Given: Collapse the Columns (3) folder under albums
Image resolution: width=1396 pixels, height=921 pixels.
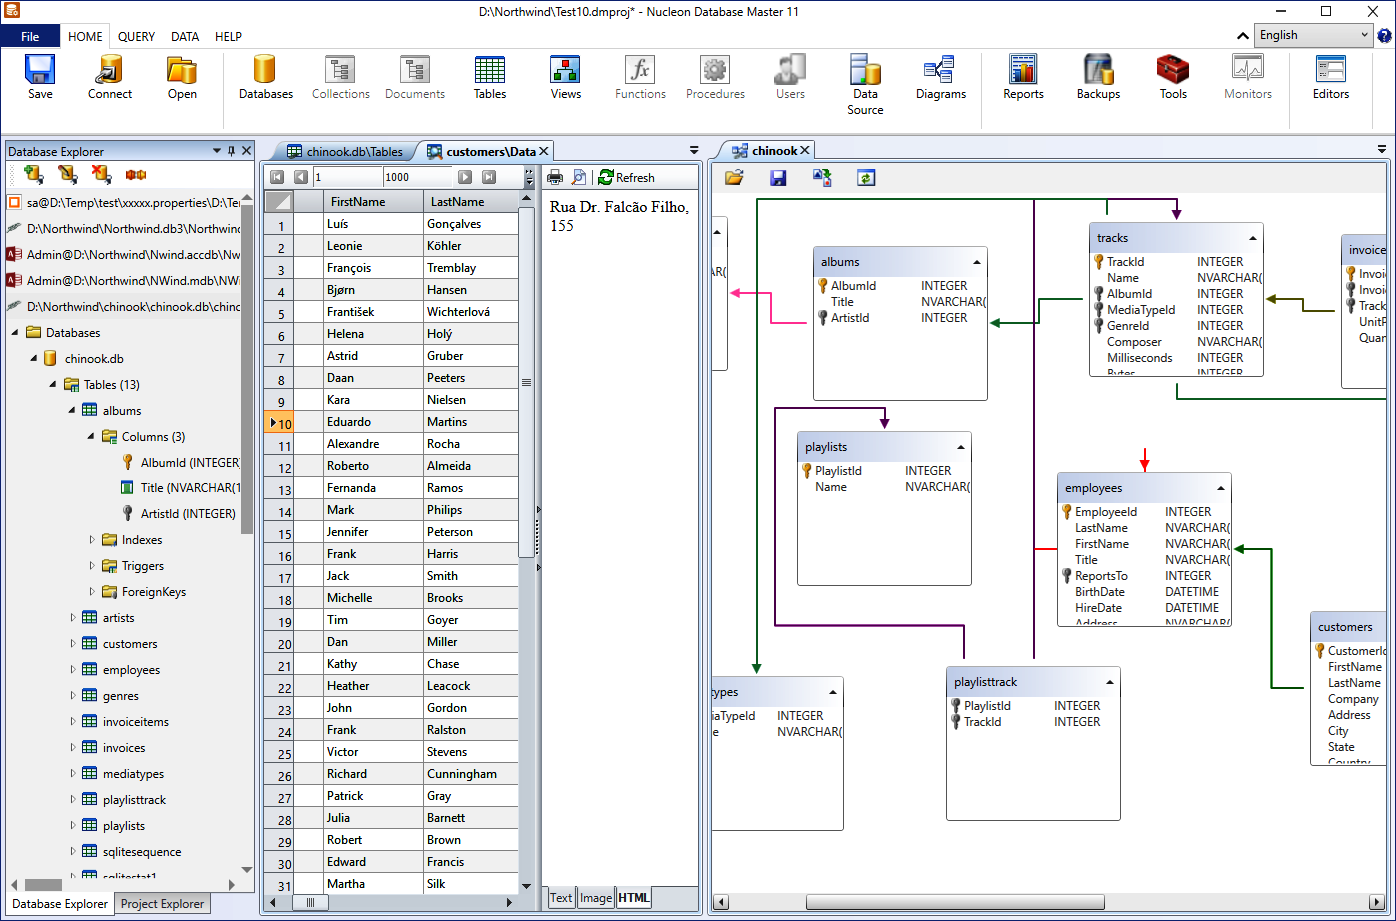Looking at the screenshot, I should 88,436.
